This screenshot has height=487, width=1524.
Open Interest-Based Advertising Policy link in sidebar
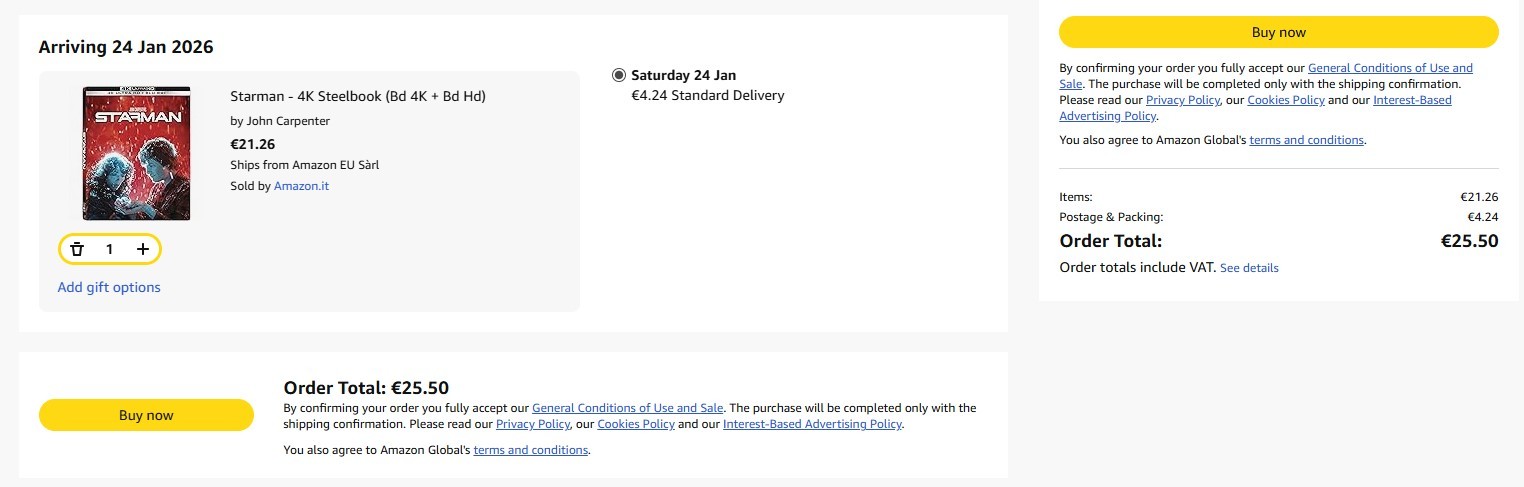(1412, 100)
